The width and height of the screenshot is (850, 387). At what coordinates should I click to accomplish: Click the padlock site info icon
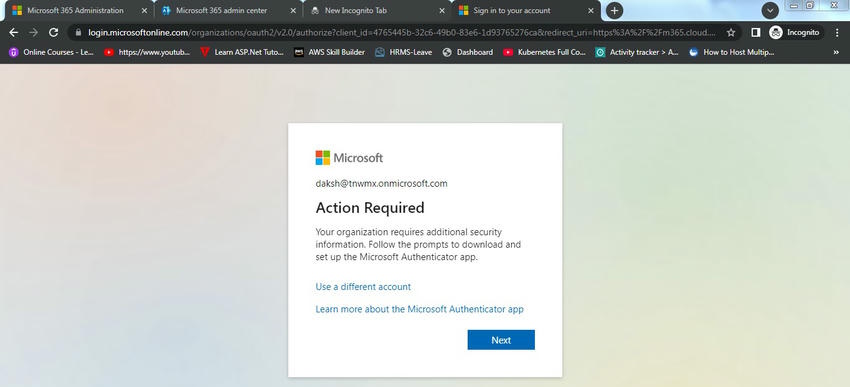click(78, 33)
